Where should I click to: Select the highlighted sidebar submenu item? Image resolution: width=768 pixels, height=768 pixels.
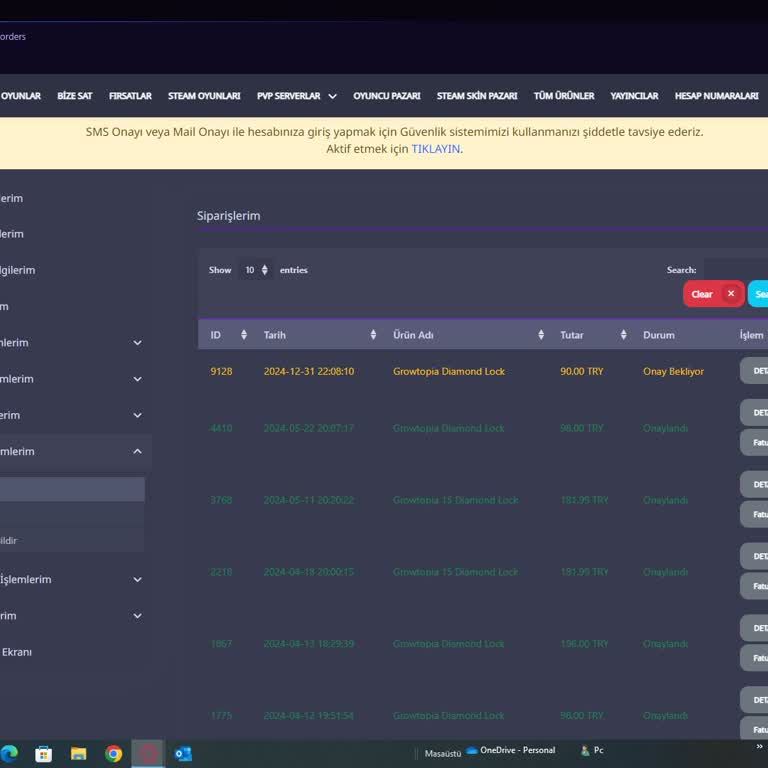[x=72, y=489]
